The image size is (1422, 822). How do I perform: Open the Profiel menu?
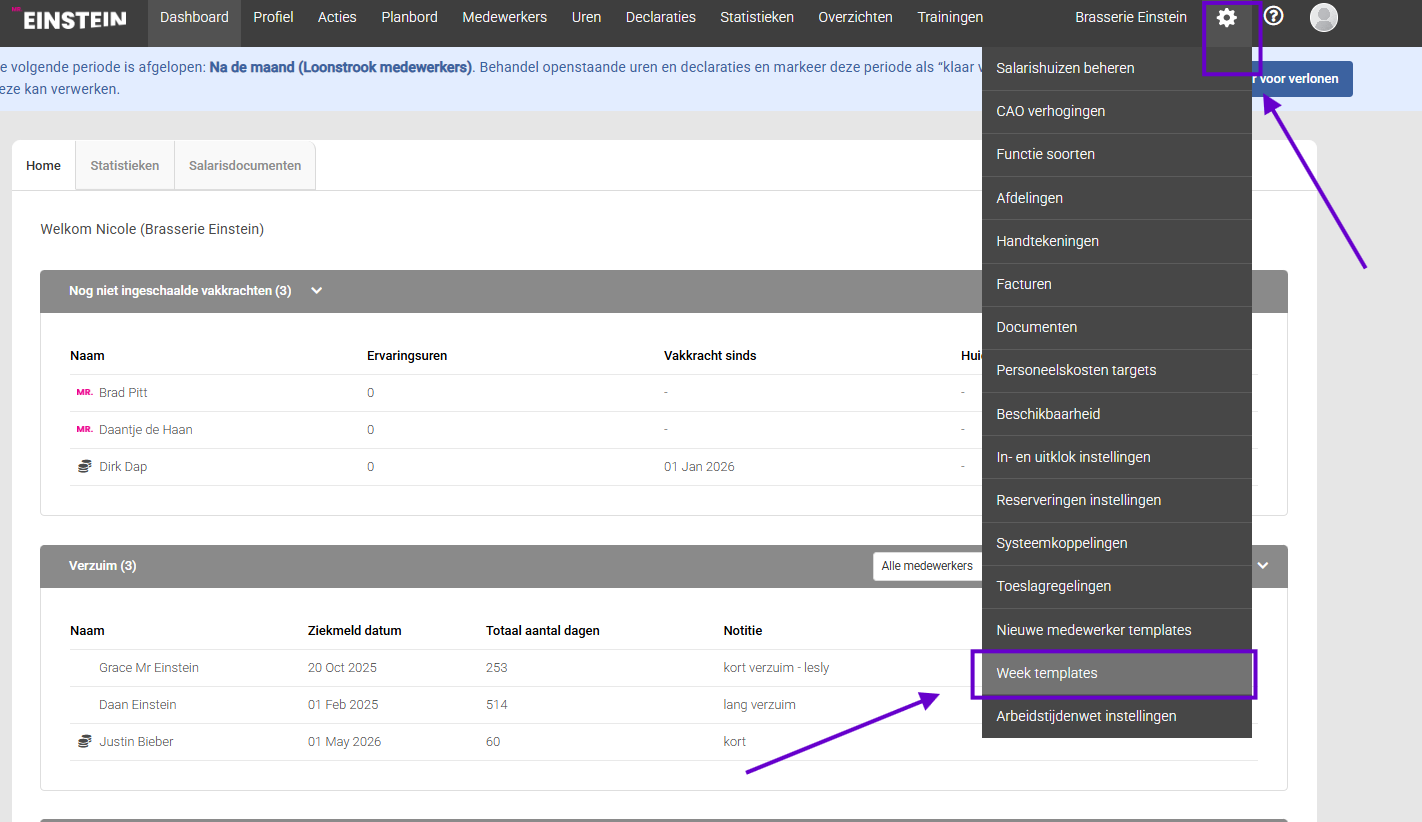pos(273,17)
